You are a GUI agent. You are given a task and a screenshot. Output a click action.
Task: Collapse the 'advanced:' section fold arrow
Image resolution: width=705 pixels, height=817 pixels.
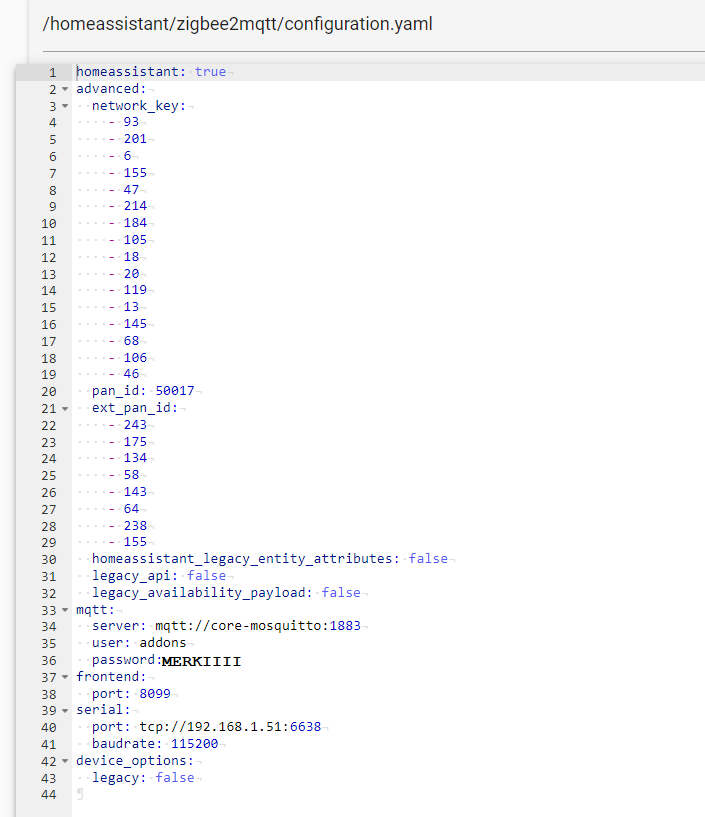(65, 89)
